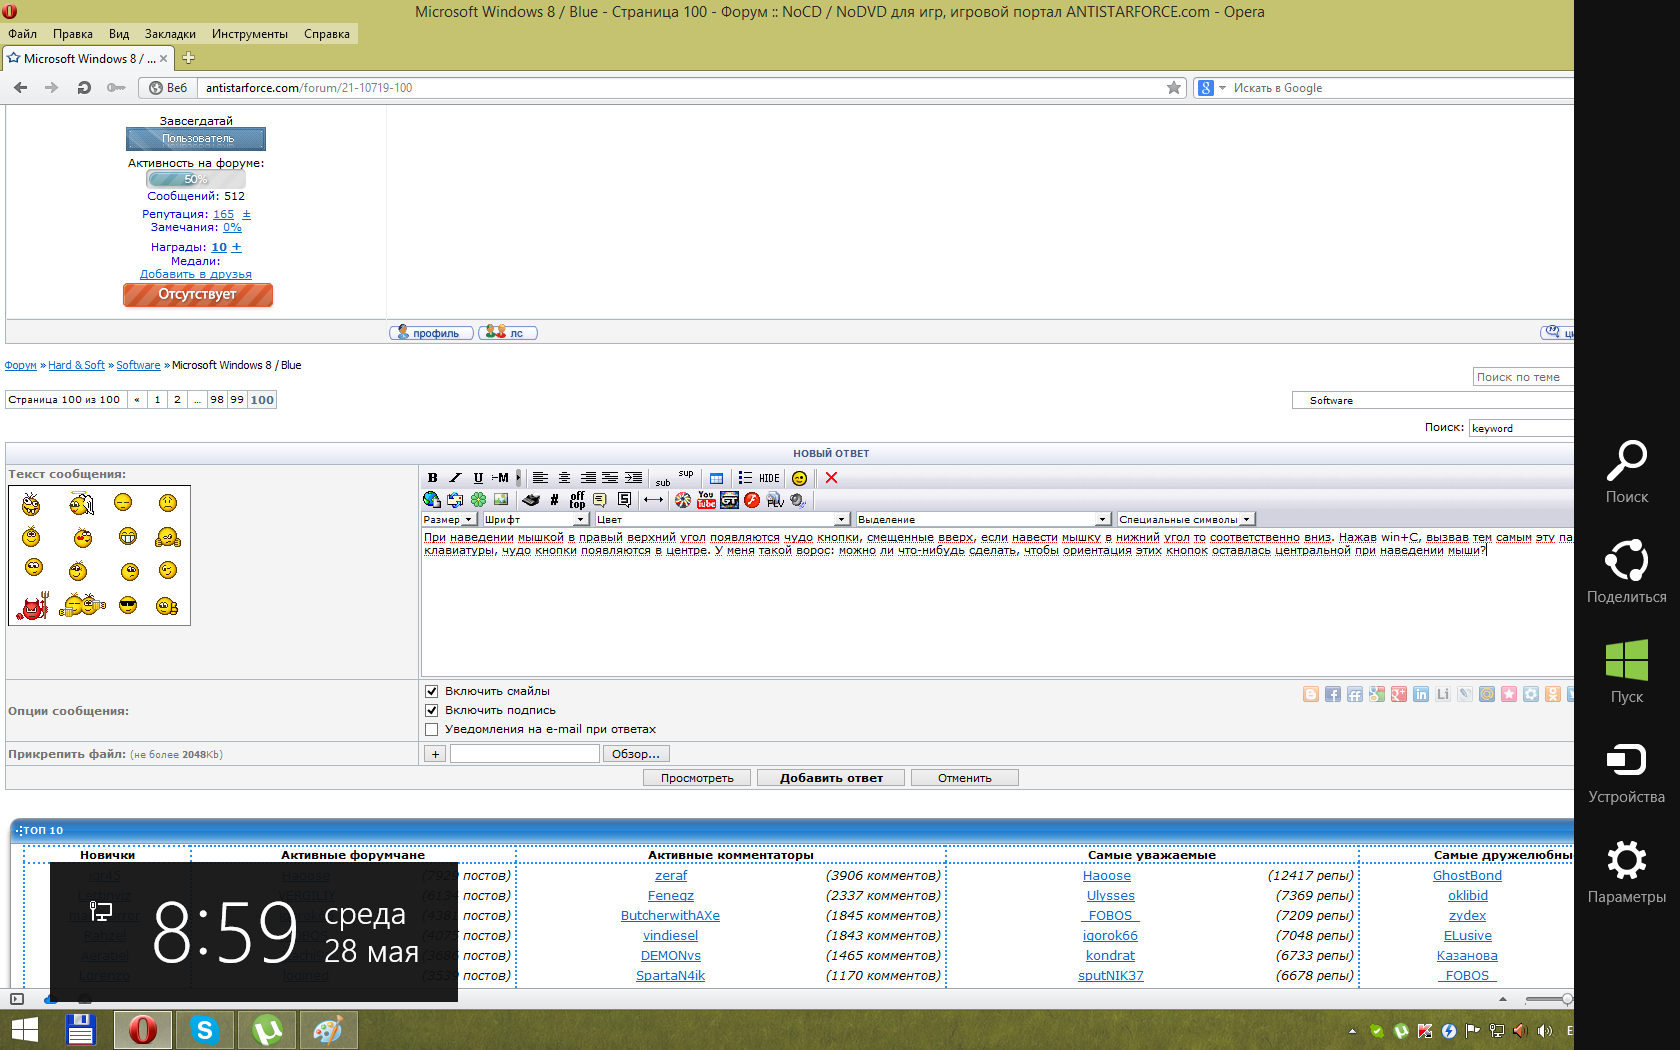Center-align the message text
Image resolution: width=1680 pixels, height=1050 pixels.
coord(564,478)
